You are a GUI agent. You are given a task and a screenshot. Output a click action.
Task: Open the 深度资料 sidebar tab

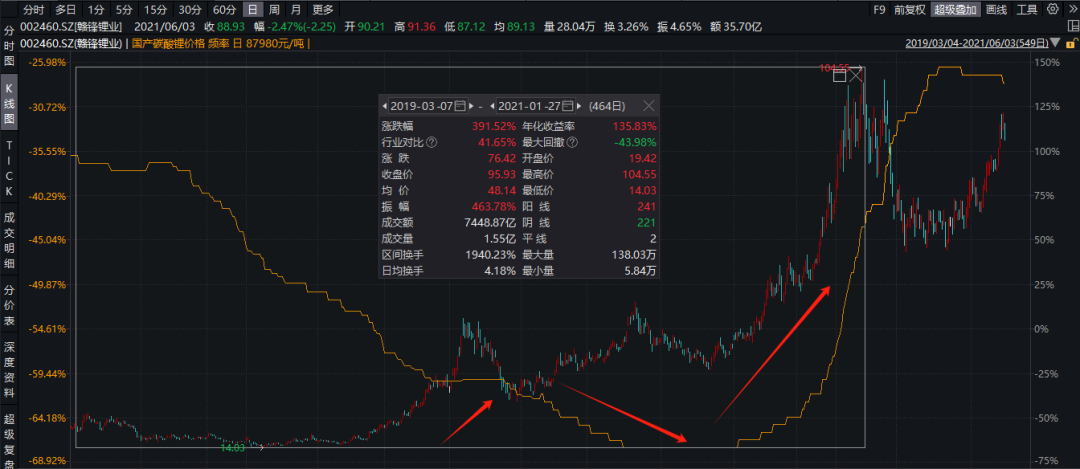(9, 370)
